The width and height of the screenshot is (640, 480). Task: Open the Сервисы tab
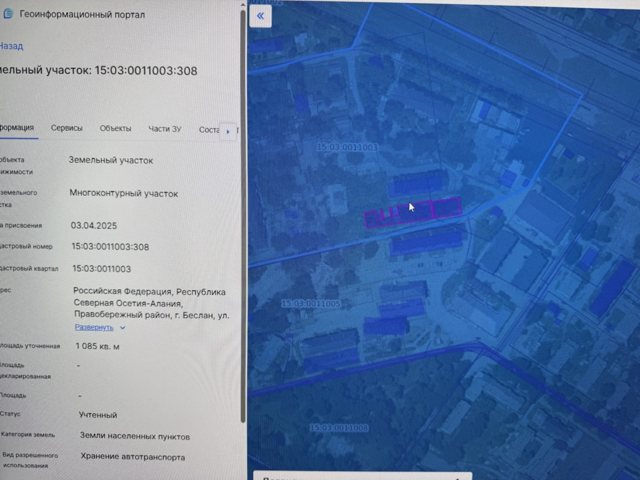coord(67,128)
